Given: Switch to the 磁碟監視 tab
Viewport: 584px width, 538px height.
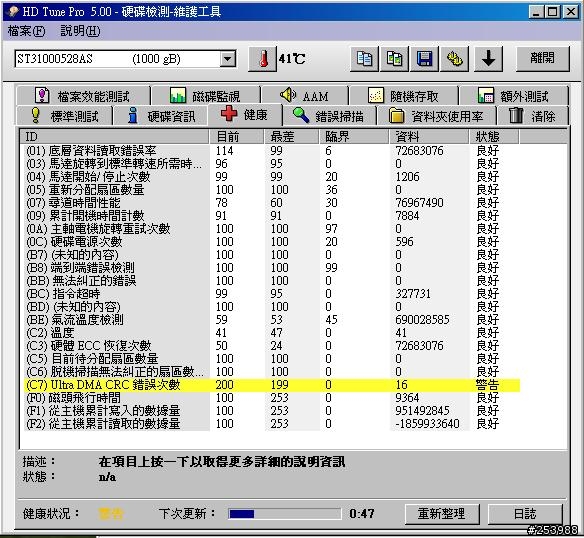Looking at the screenshot, I should click(x=205, y=96).
